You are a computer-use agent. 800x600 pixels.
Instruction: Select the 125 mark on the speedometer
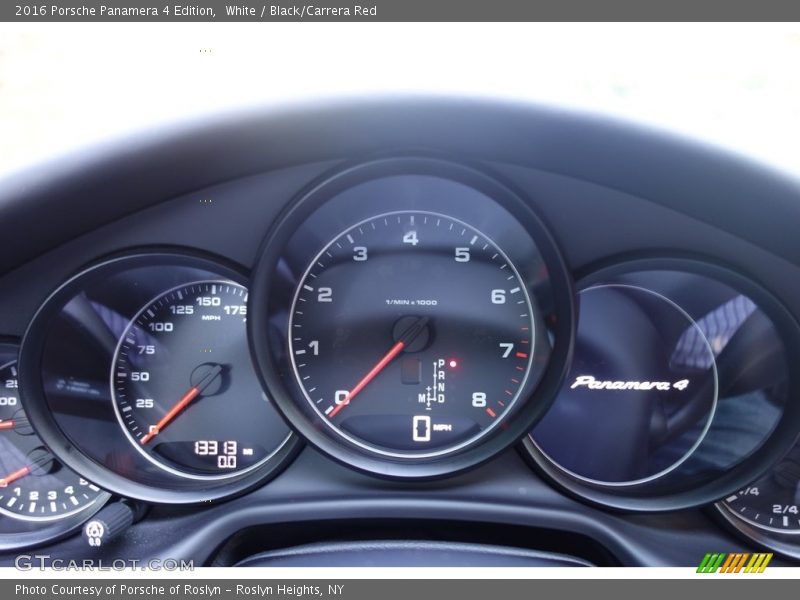click(x=182, y=310)
